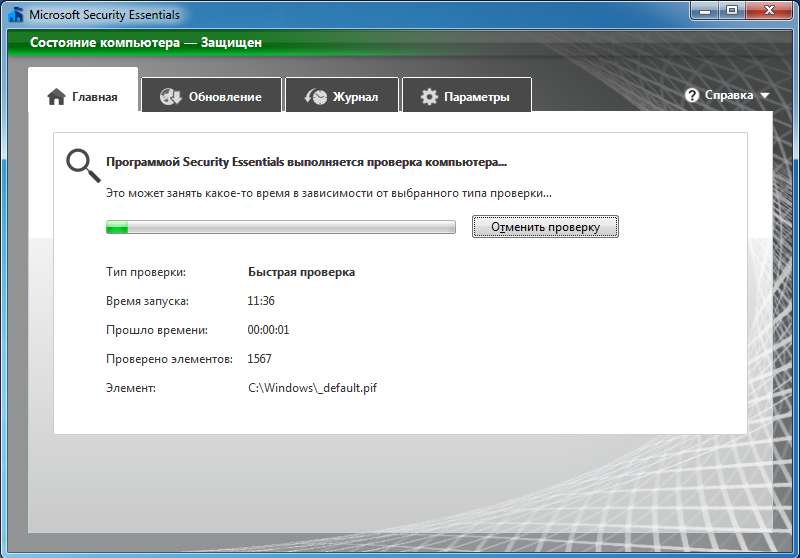Select the Быстрая проверка scan type text
This screenshot has width=800, height=558.
(301, 272)
